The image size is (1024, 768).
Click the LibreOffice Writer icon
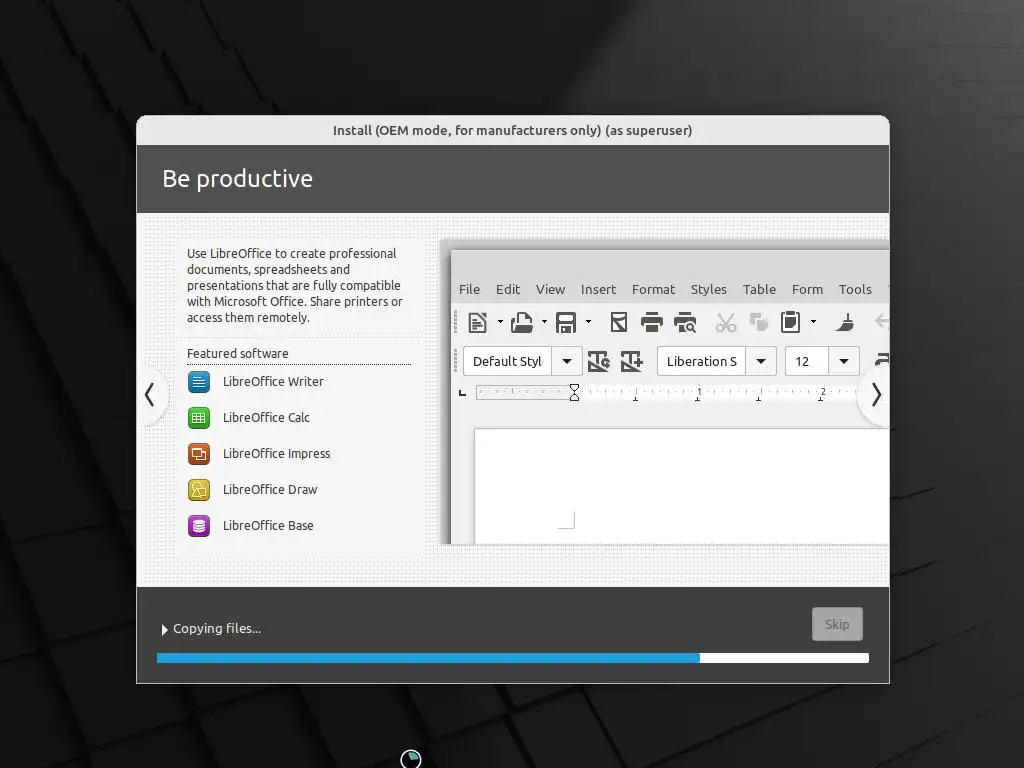point(199,381)
